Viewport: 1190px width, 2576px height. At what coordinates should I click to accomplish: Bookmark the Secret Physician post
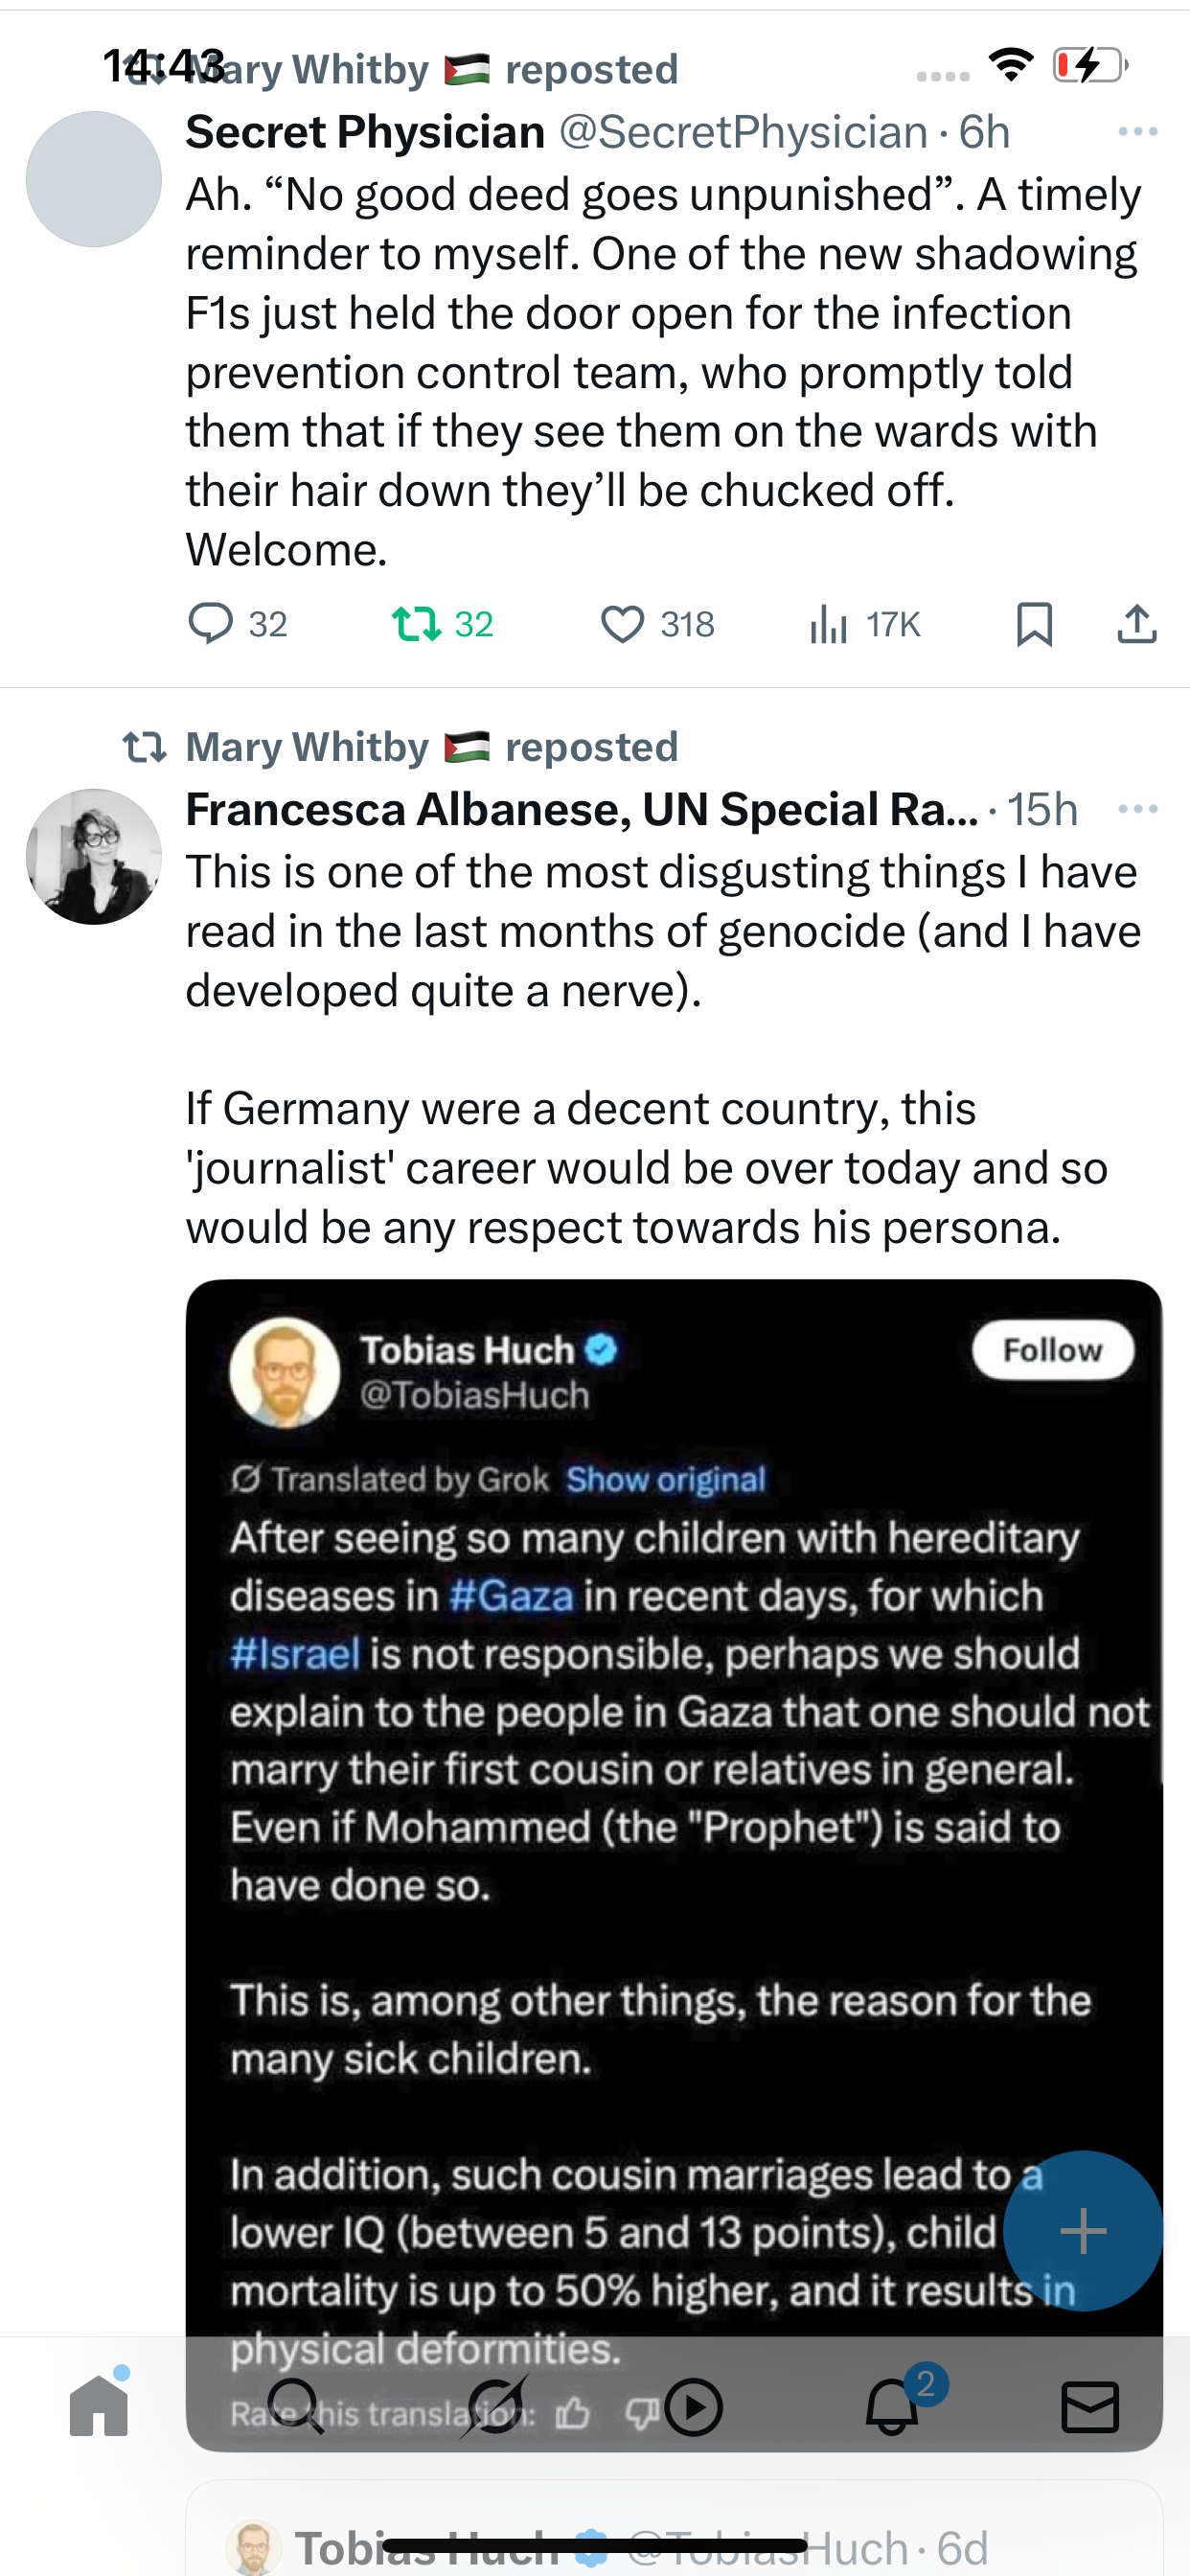tap(1033, 624)
